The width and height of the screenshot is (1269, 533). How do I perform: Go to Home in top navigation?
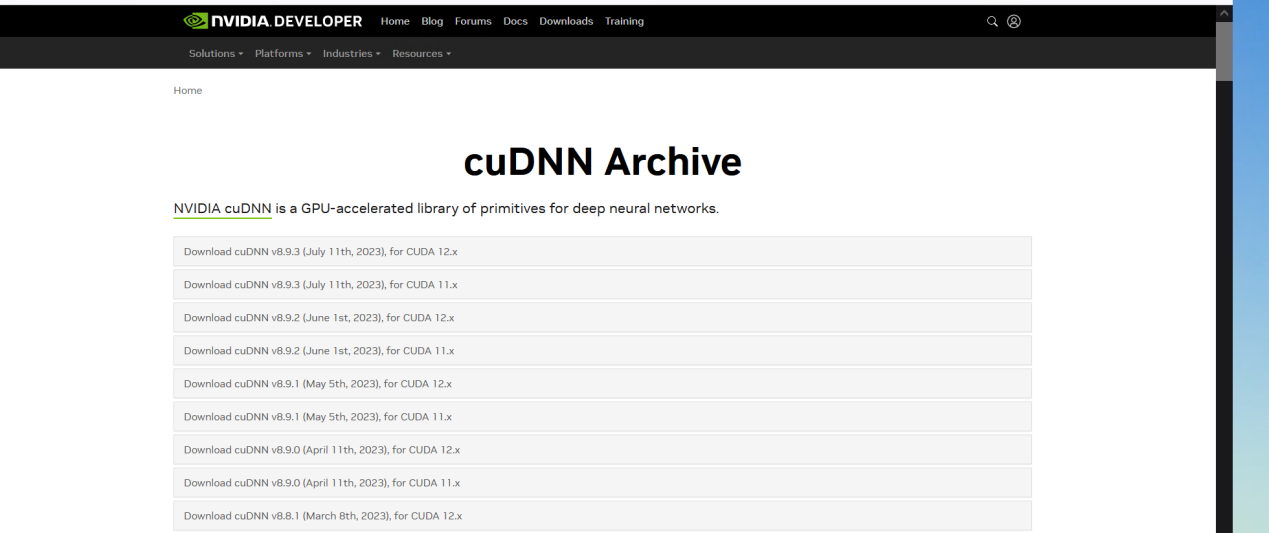(x=395, y=21)
